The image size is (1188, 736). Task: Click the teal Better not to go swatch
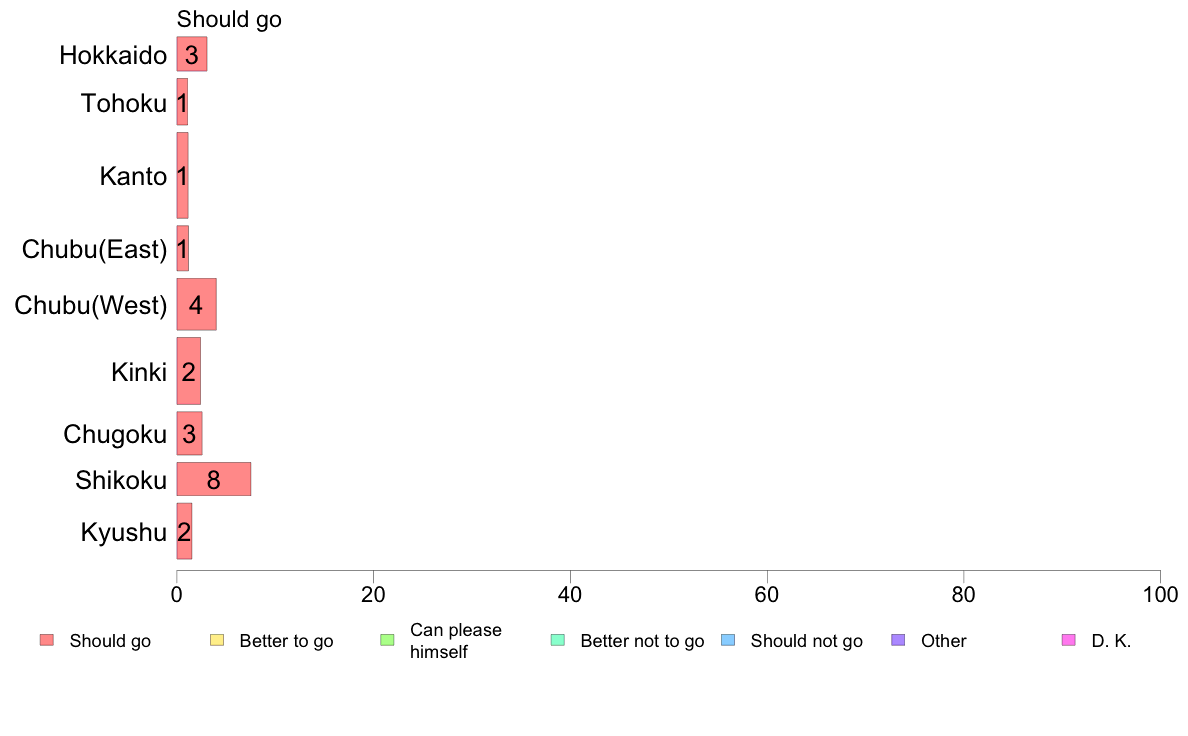tap(558, 640)
